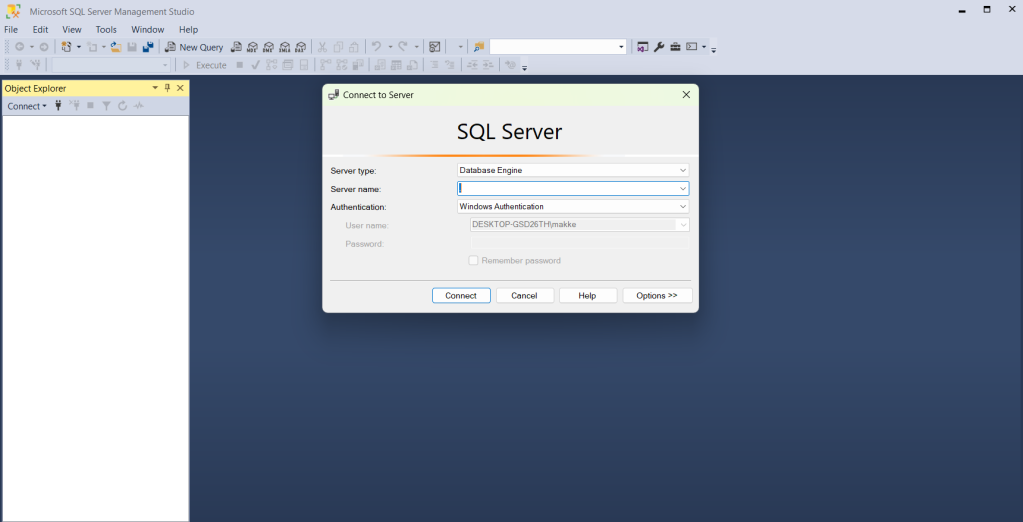Click the Paste clipboard icon
1023x522 pixels.
(354, 47)
